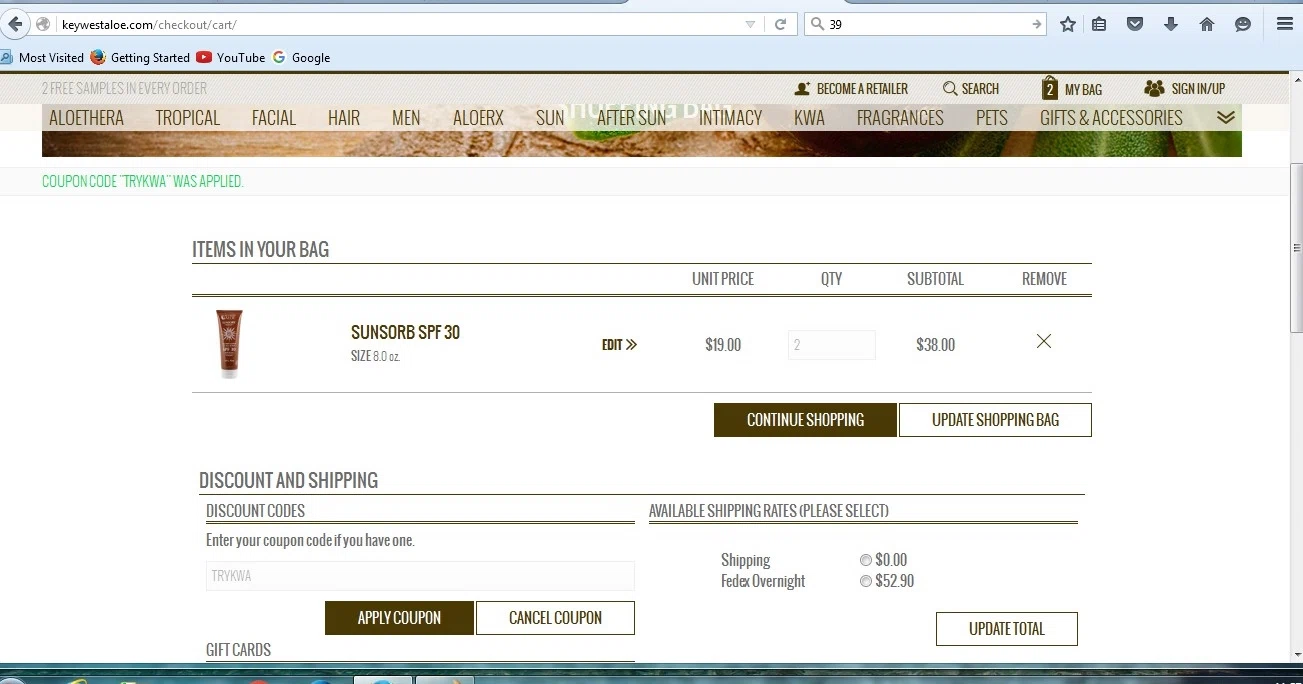Screen dimensions: 1303x684
Task: Click the Continue Shopping button
Action: (x=805, y=420)
